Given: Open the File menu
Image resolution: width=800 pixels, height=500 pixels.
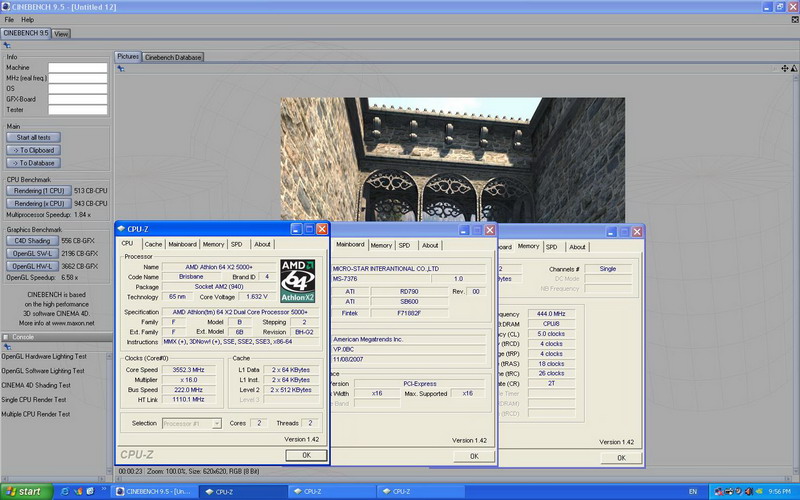Looking at the screenshot, I should click(x=9, y=19).
